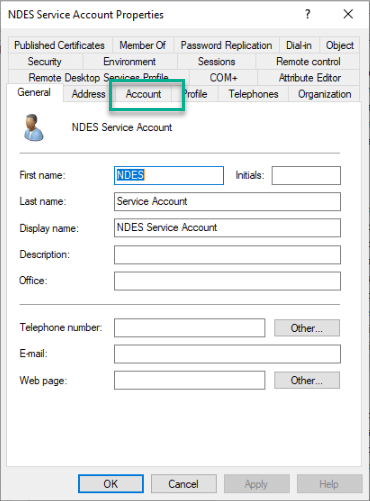Viewport: 370px width, 501px height.
Task: Click the Cancel button
Action: coord(184,484)
